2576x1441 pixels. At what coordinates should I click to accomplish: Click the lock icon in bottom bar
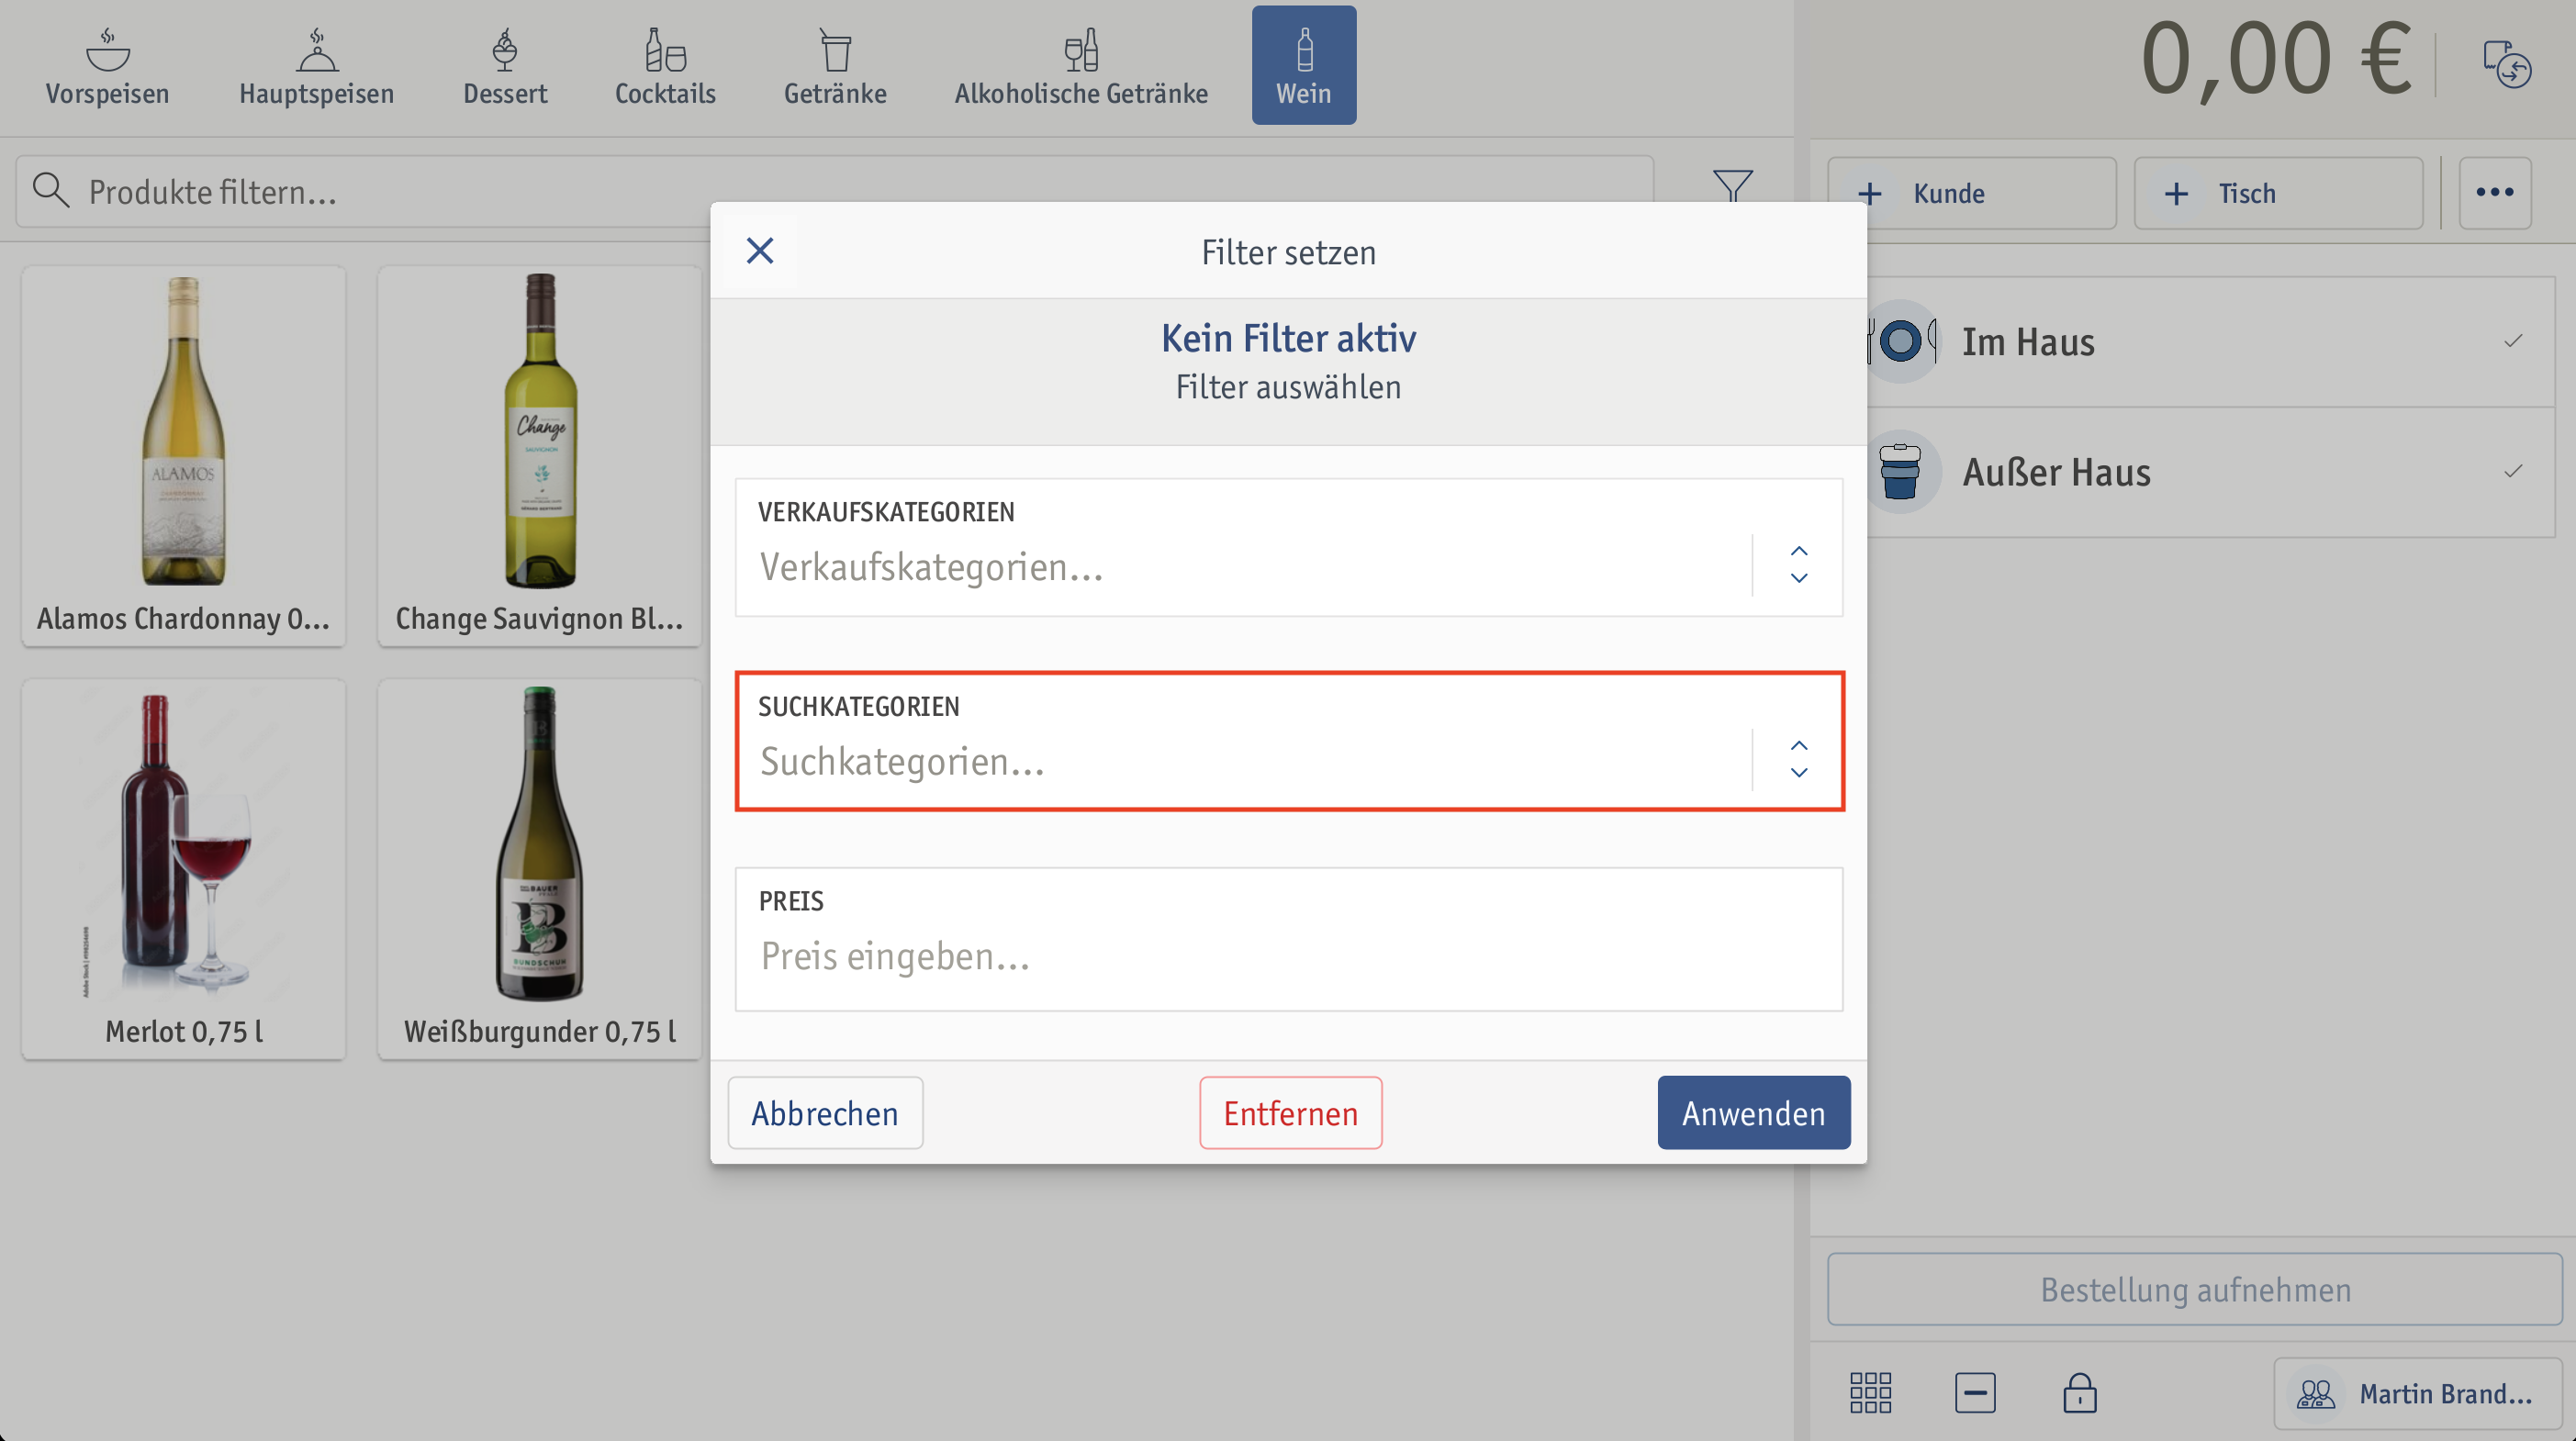(2079, 1392)
